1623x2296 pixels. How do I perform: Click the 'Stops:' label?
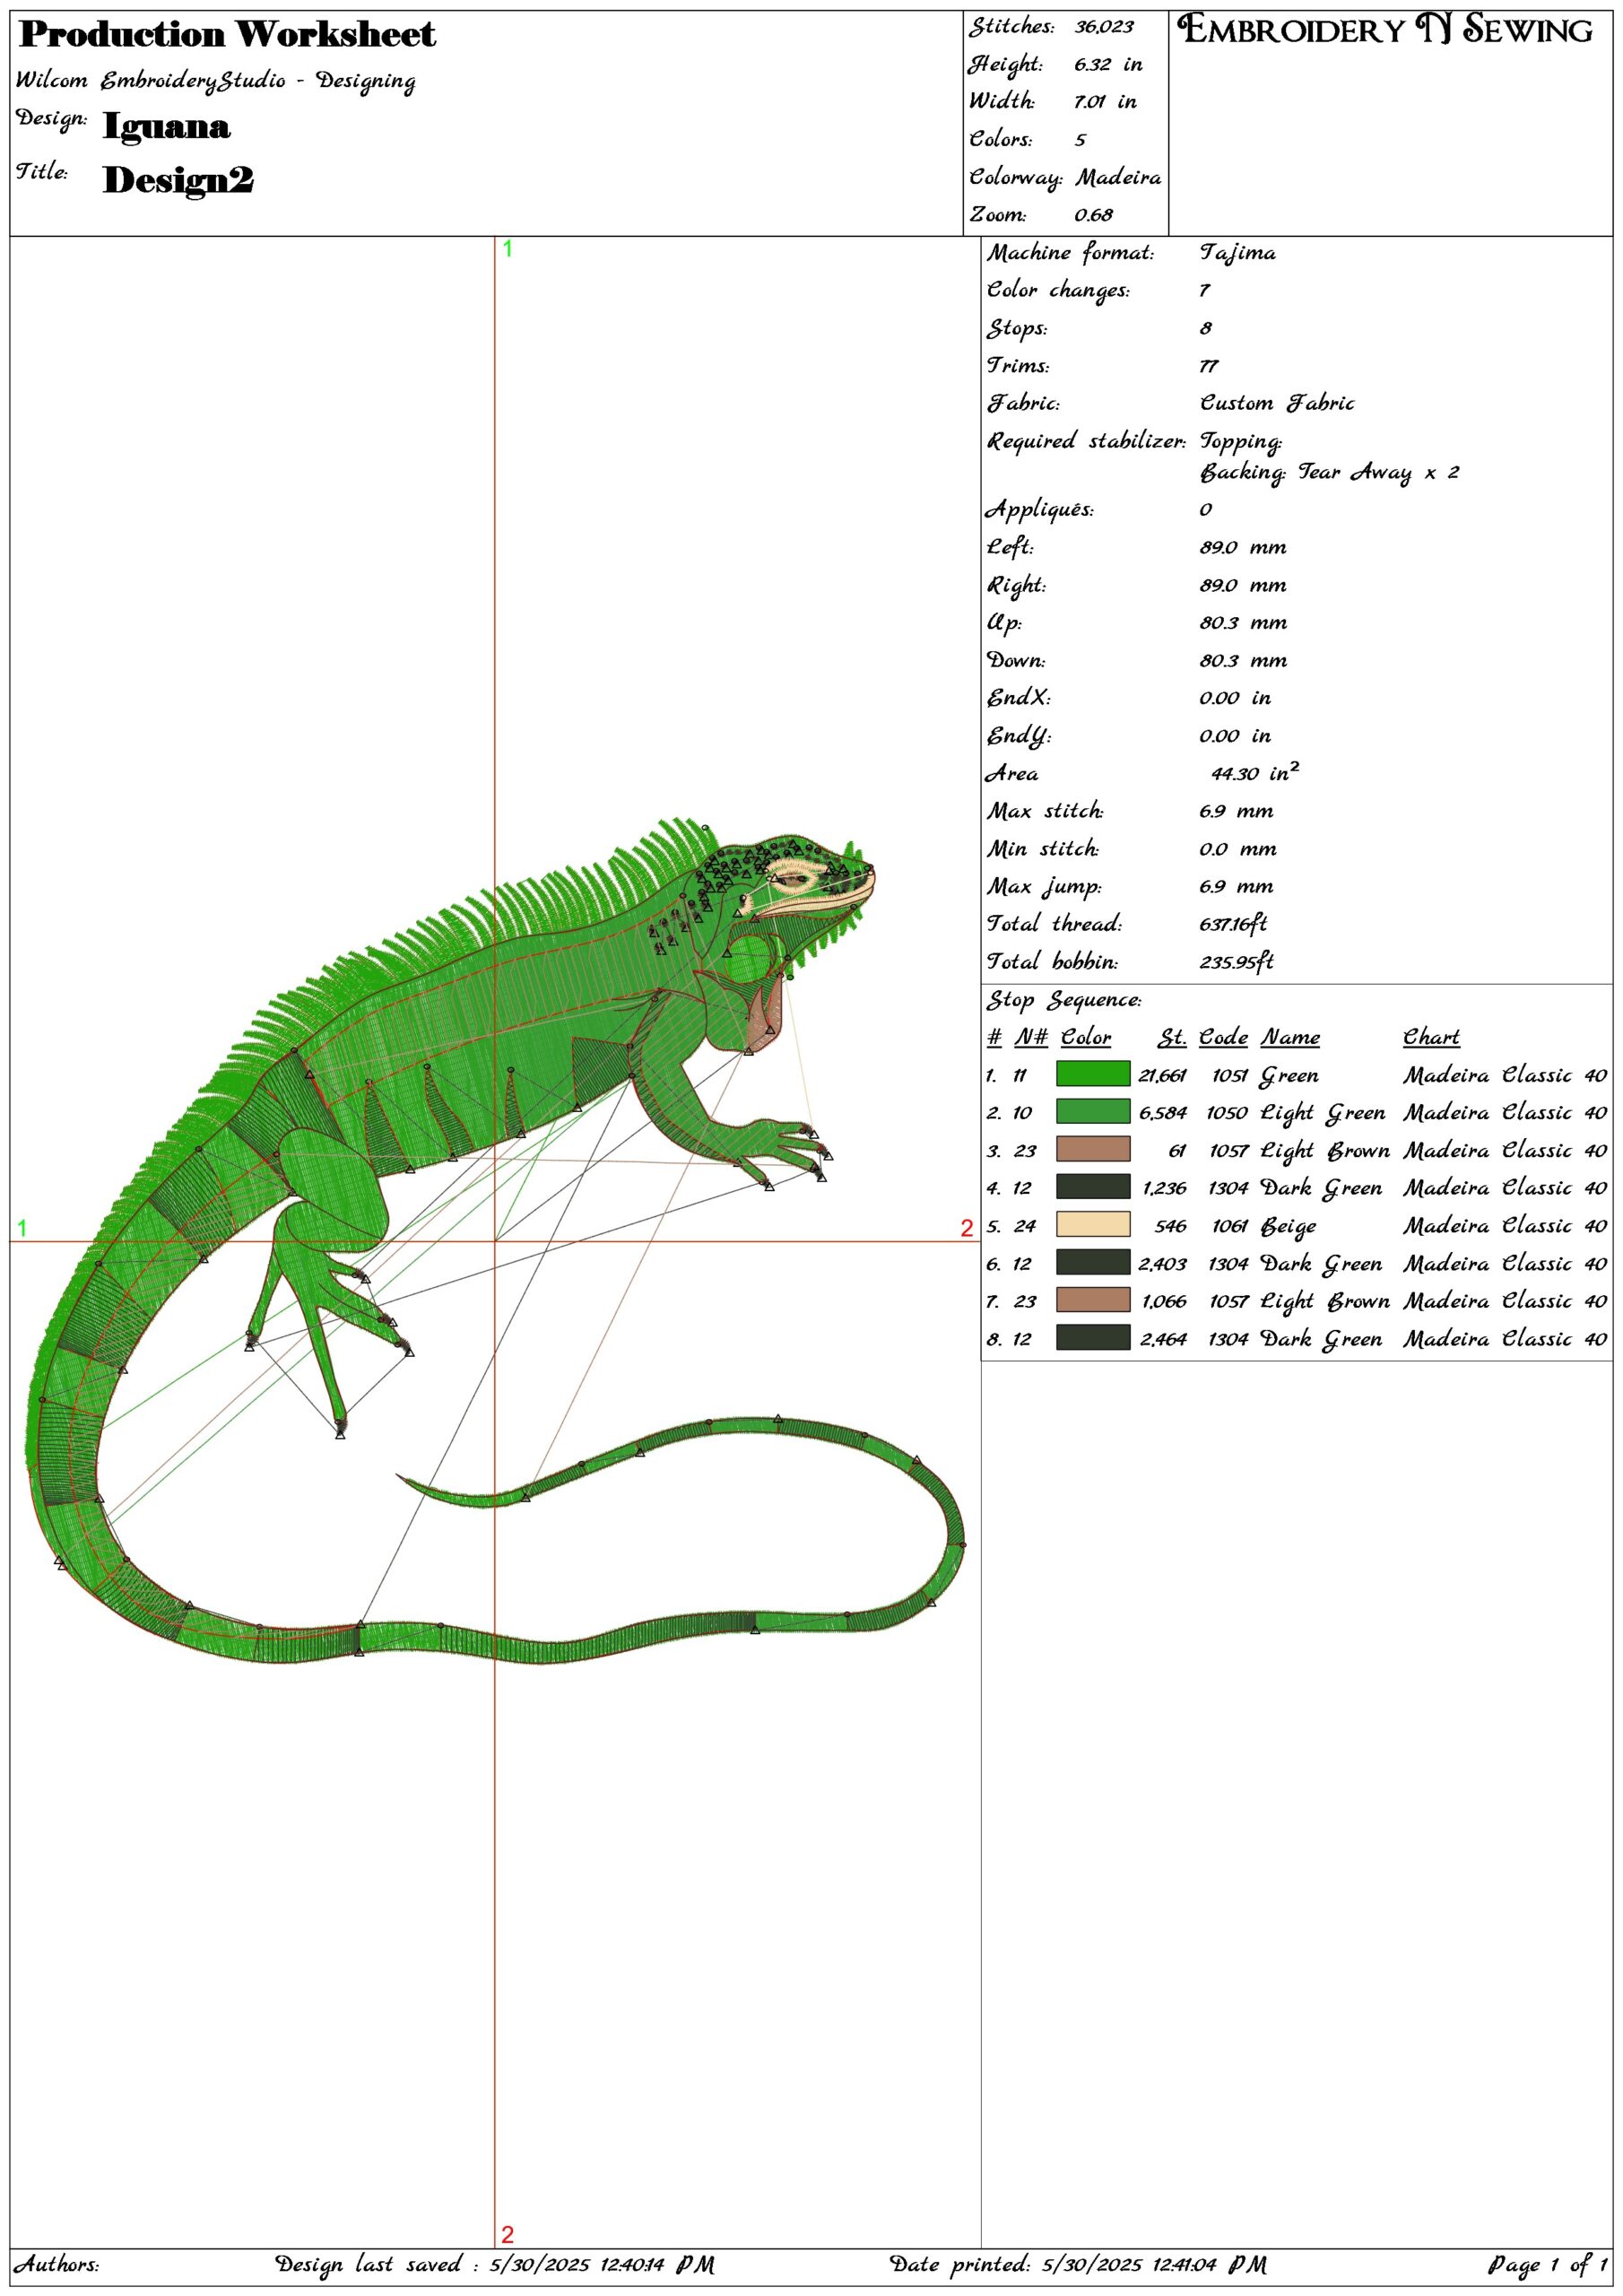[1017, 328]
